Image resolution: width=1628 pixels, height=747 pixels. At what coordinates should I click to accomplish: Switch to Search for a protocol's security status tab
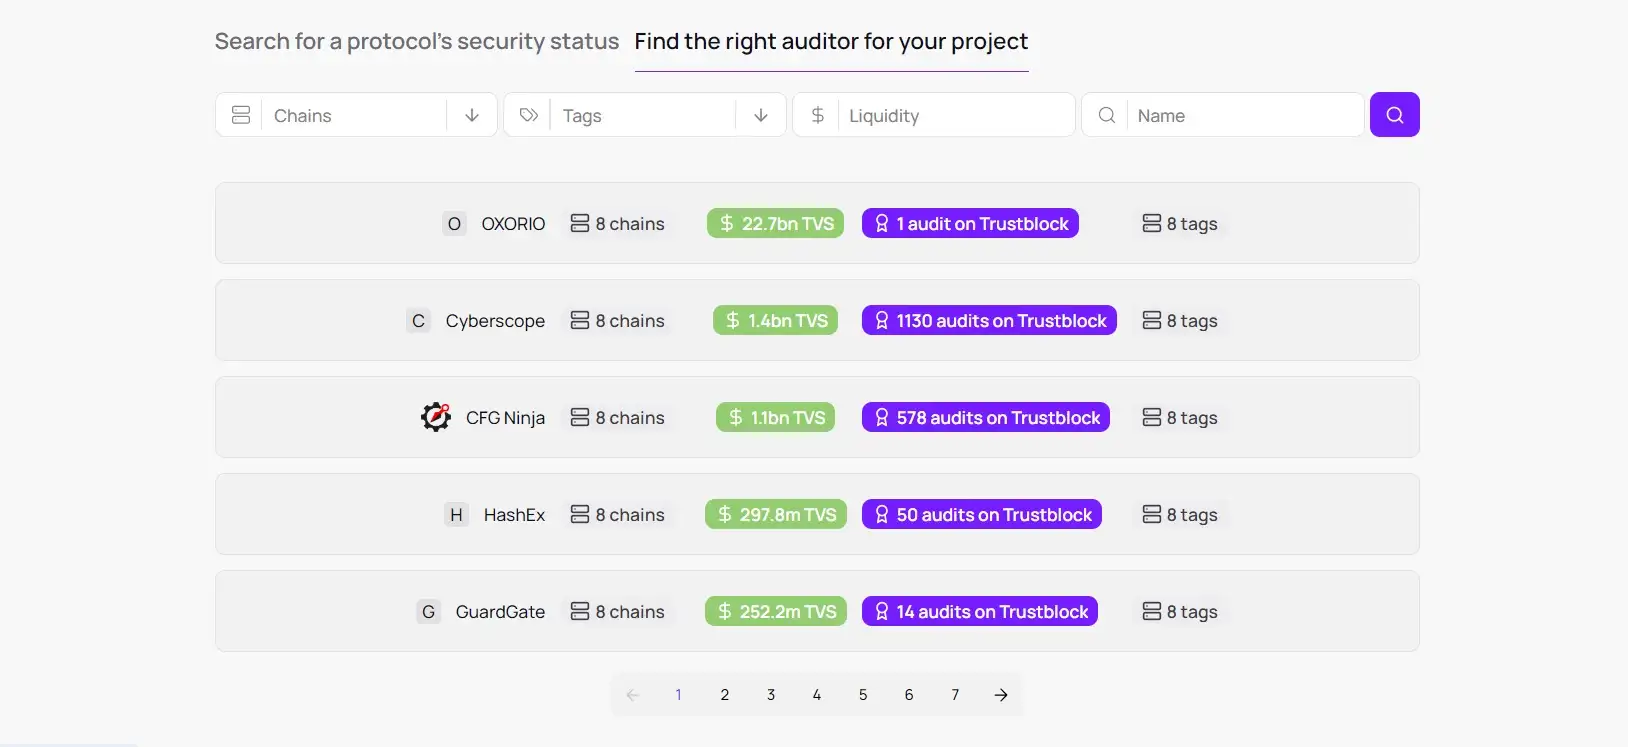pyautogui.click(x=417, y=42)
